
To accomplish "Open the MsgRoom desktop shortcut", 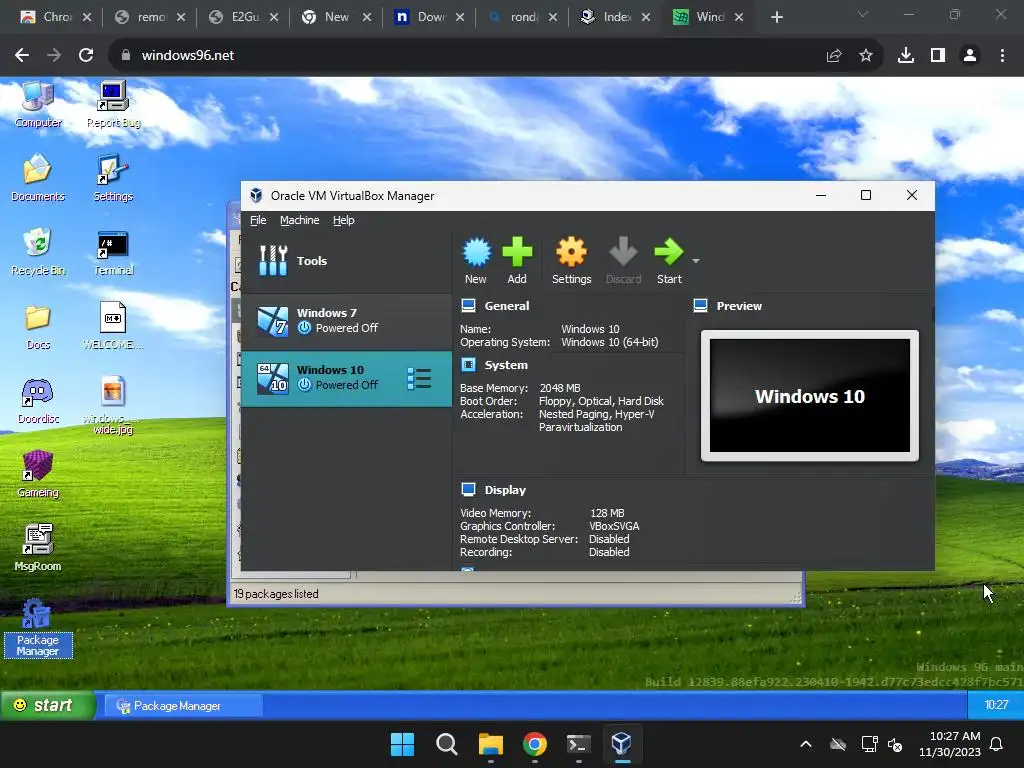I will coord(38,549).
